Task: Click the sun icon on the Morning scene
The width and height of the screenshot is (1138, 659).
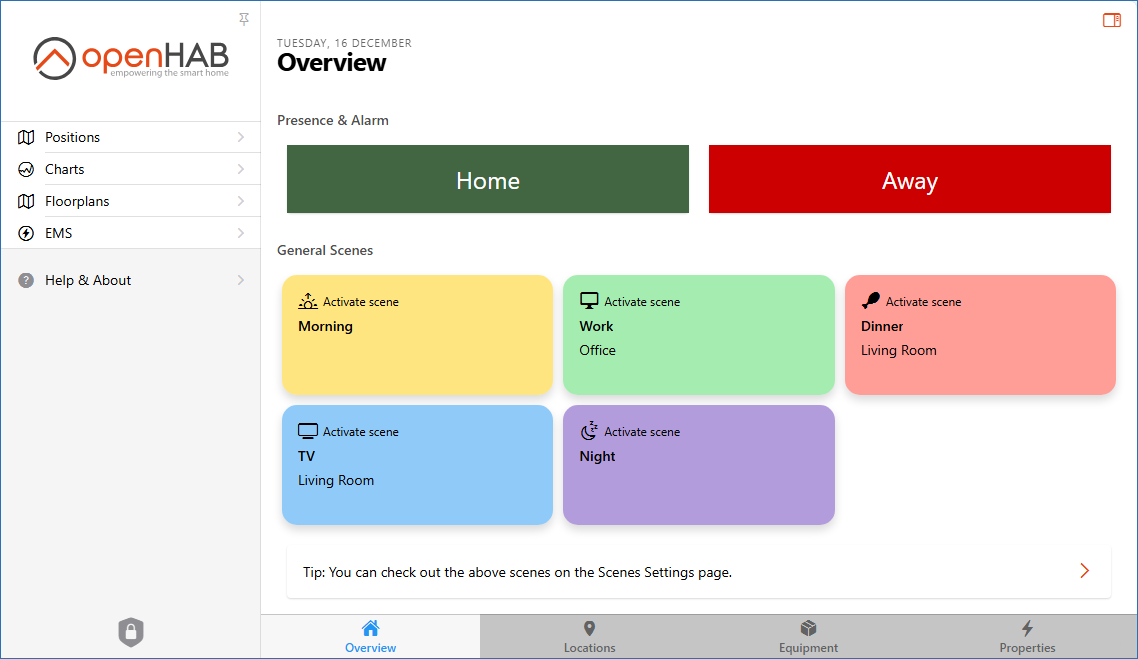Action: tap(308, 300)
